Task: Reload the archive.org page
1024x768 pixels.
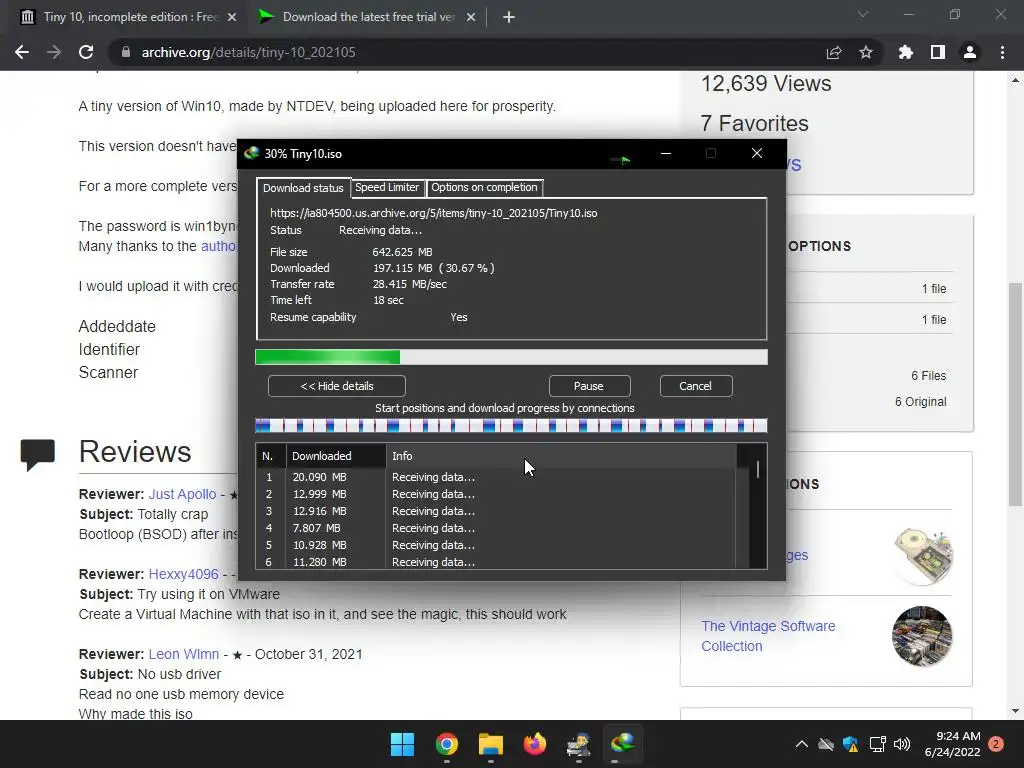Action: (x=86, y=52)
